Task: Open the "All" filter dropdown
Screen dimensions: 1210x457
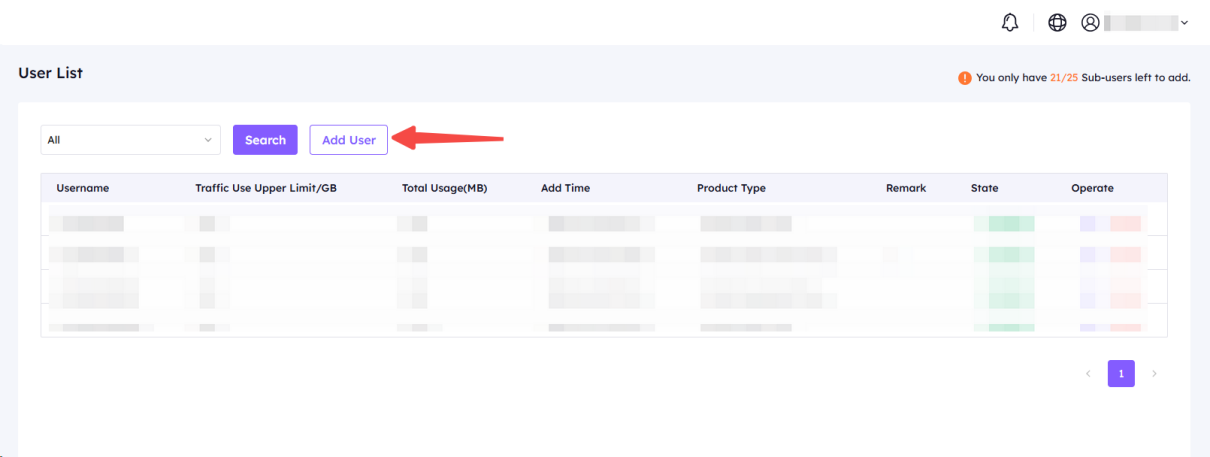Action: [x=130, y=140]
